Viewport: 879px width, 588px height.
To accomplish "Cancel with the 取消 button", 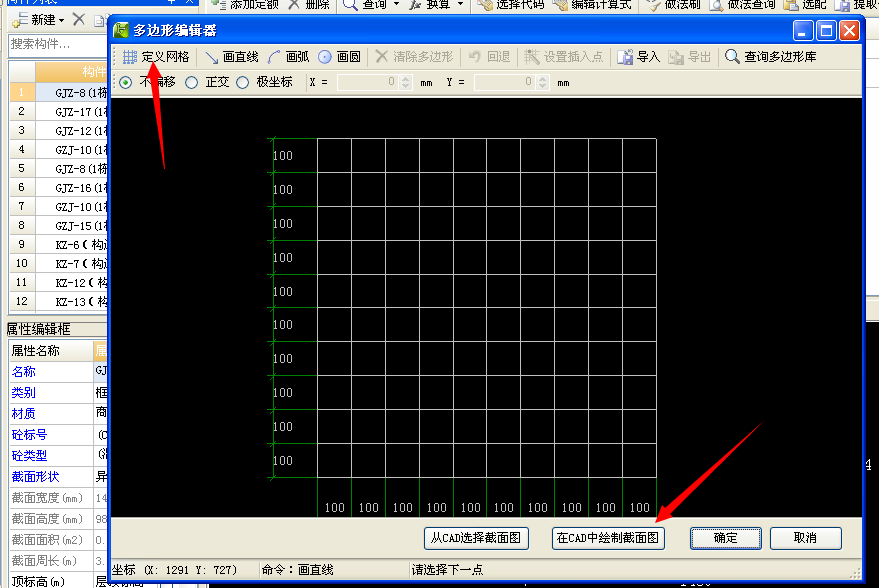I will pos(806,538).
